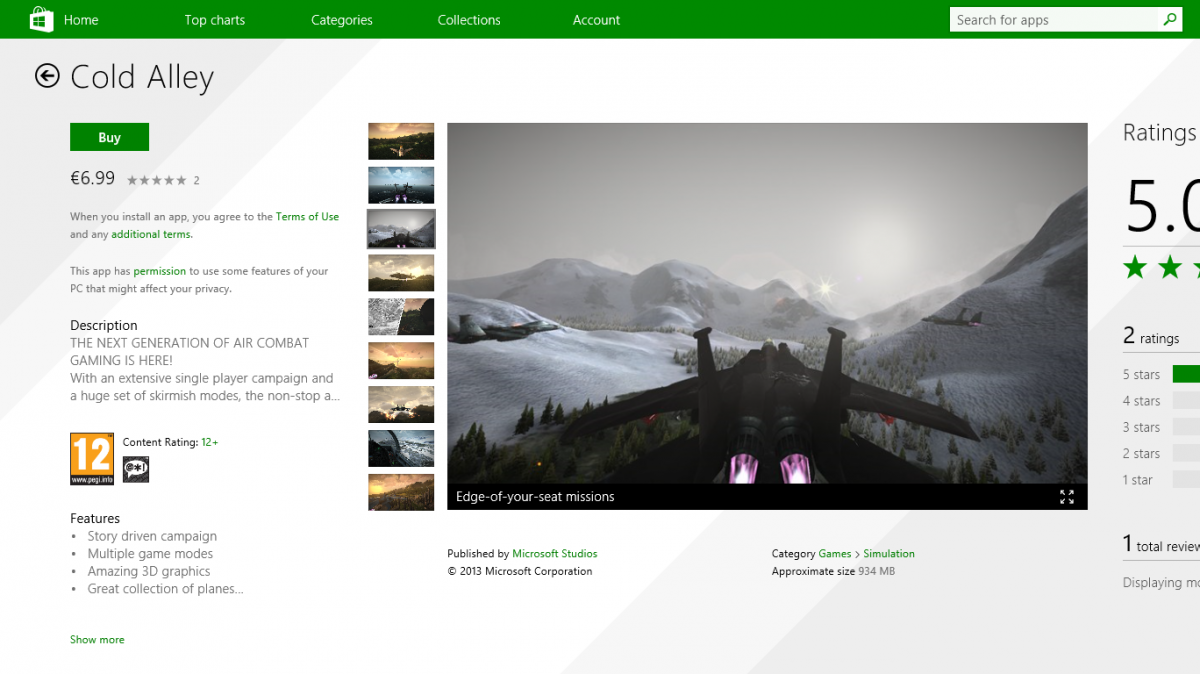Click the 5 stars rating bar
1200x674 pixels.
coord(1186,374)
